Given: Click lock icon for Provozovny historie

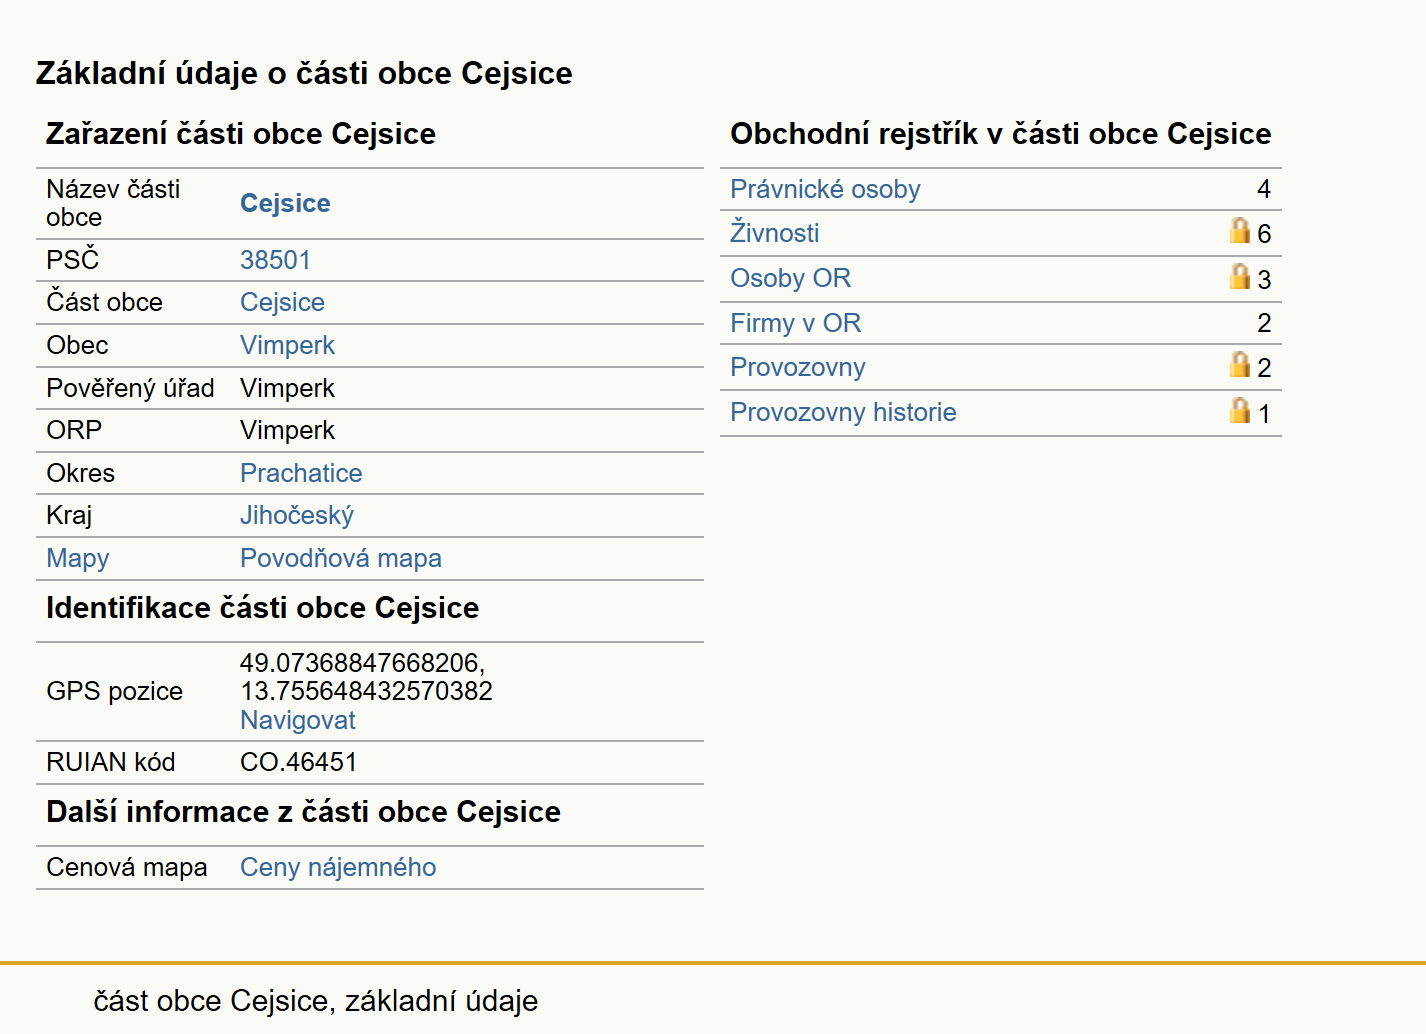Looking at the screenshot, I should (1240, 411).
